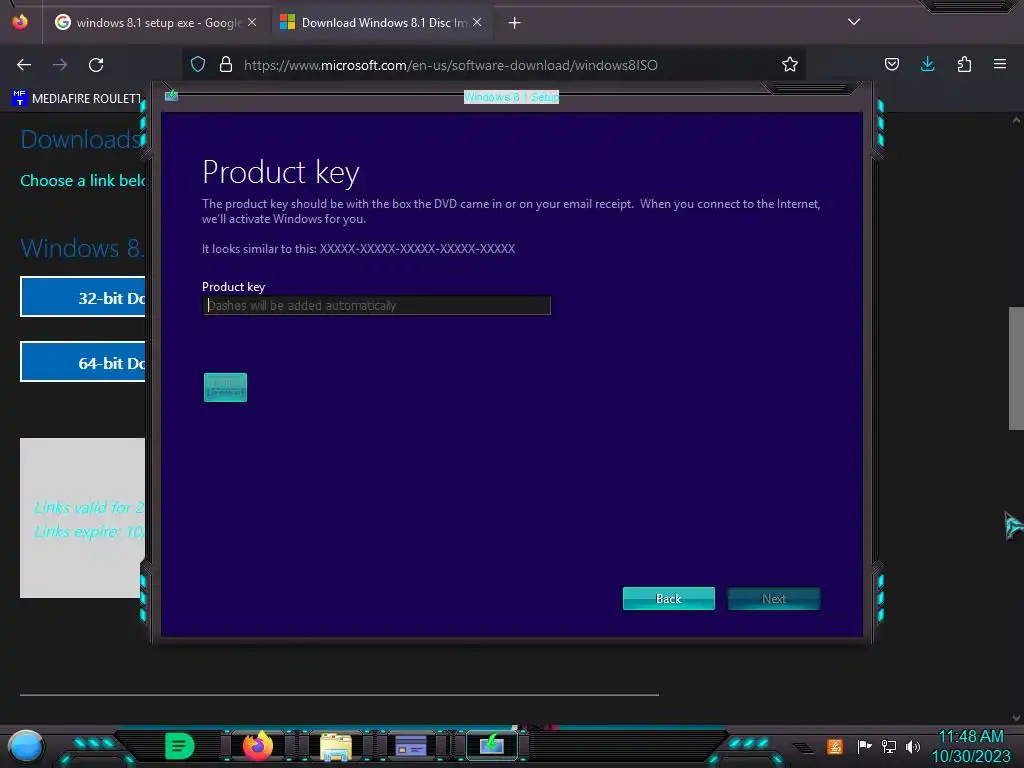Viewport: 1024px width, 768px height.
Task: Click the site padlock security icon
Action: [226, 64]
